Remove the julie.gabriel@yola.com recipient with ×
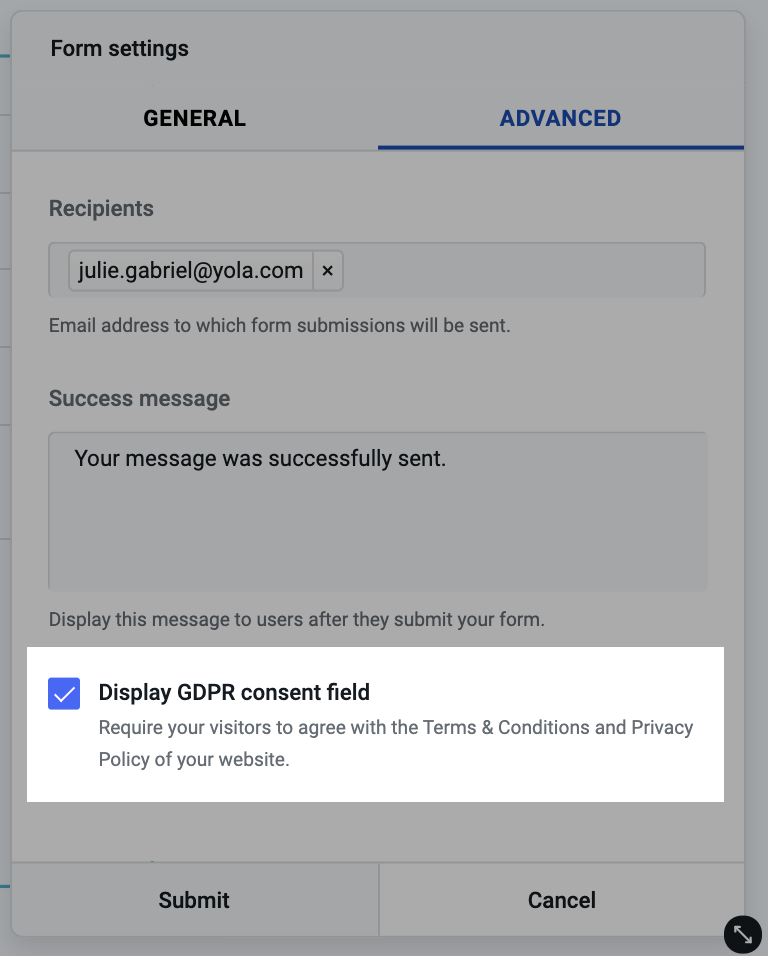This screenshot has width=768, height=956. pos(328,271)
